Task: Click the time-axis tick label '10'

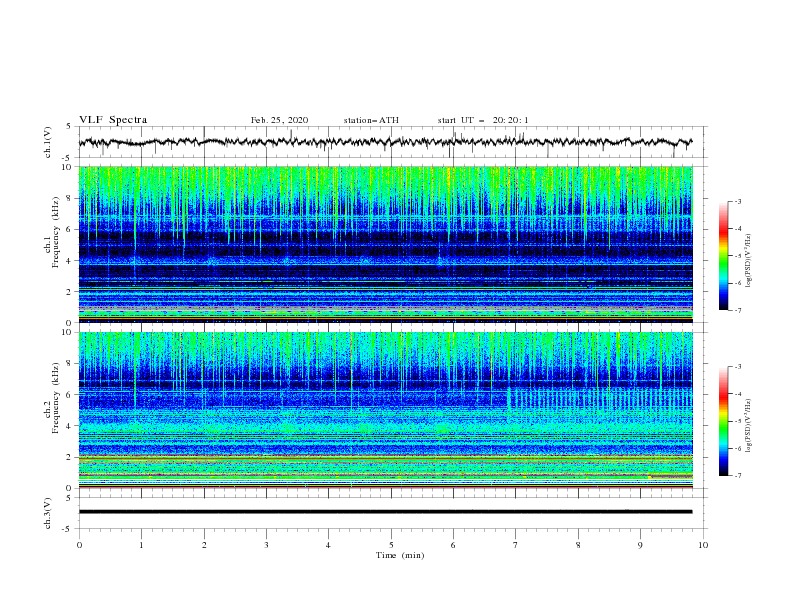Action: (x=703, y=545)
